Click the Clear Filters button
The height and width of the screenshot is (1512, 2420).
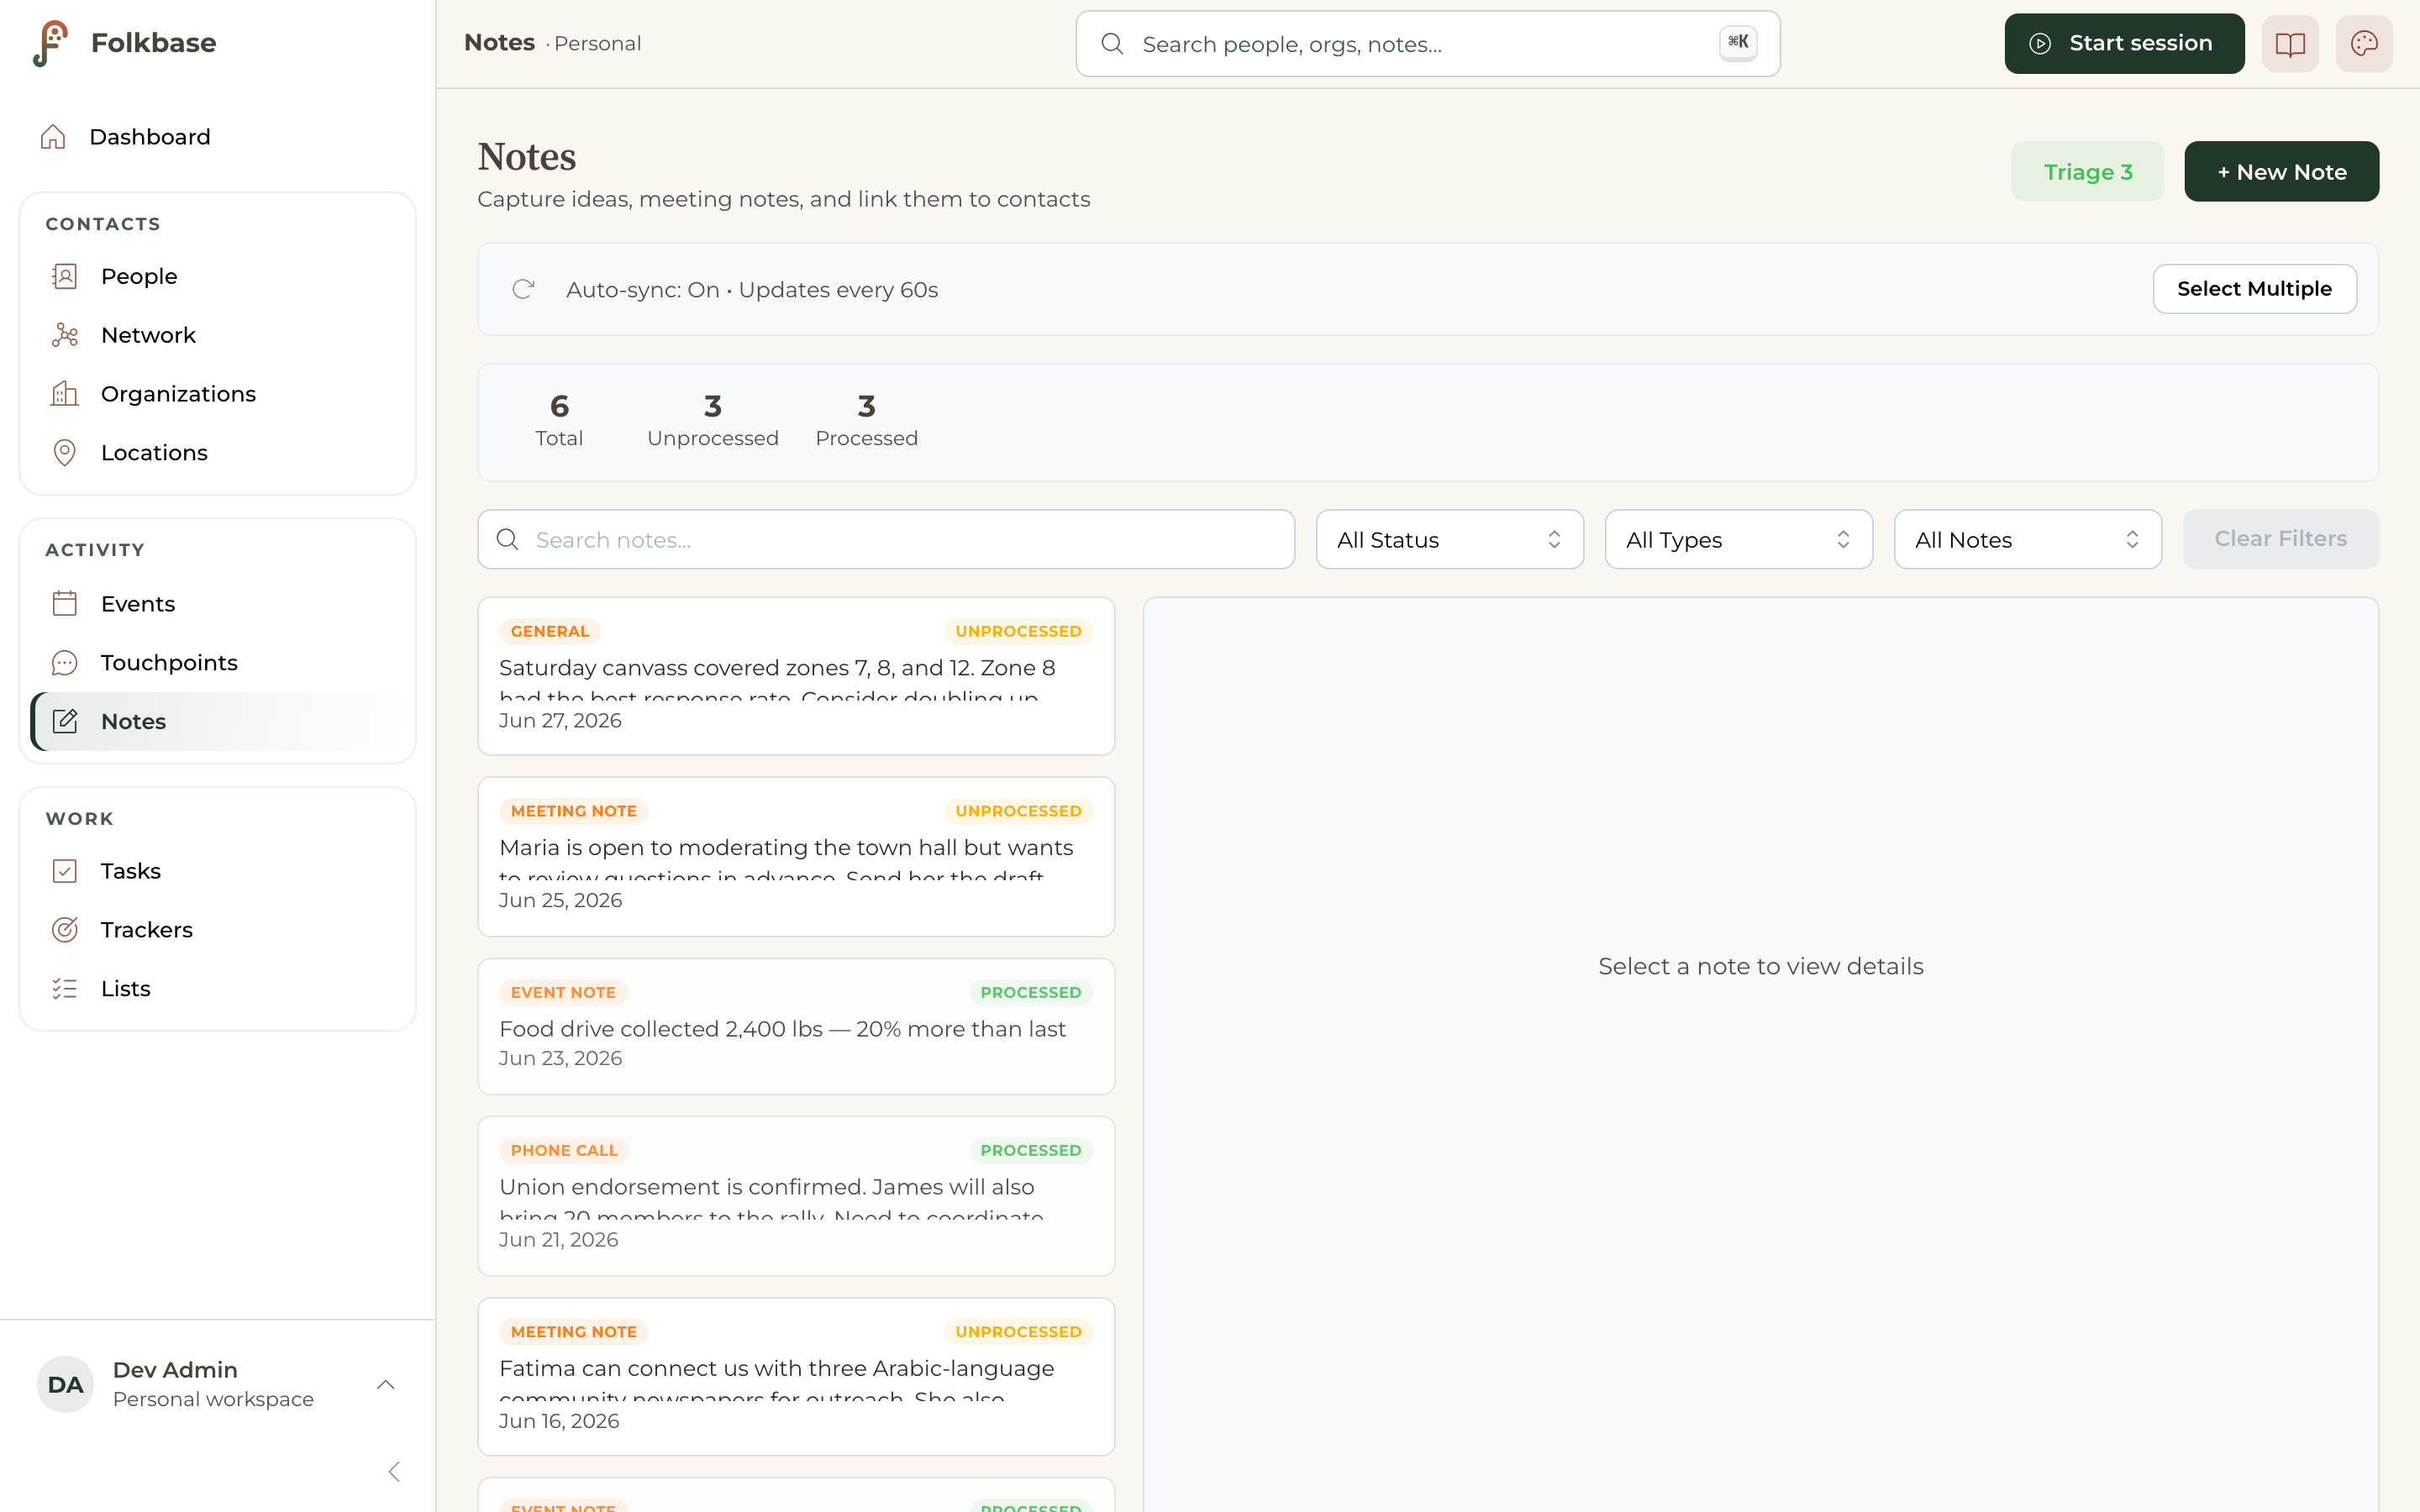2280,539
